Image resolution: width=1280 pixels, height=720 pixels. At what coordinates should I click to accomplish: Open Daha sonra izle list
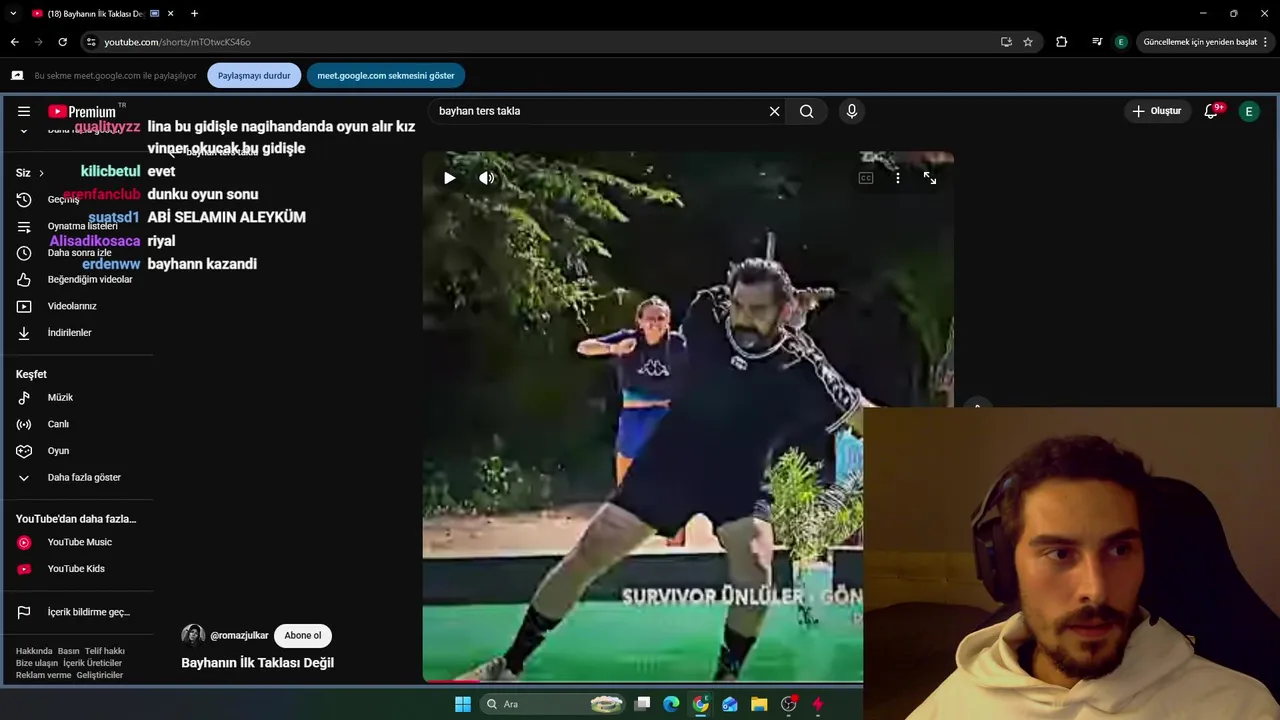[79, 253]
